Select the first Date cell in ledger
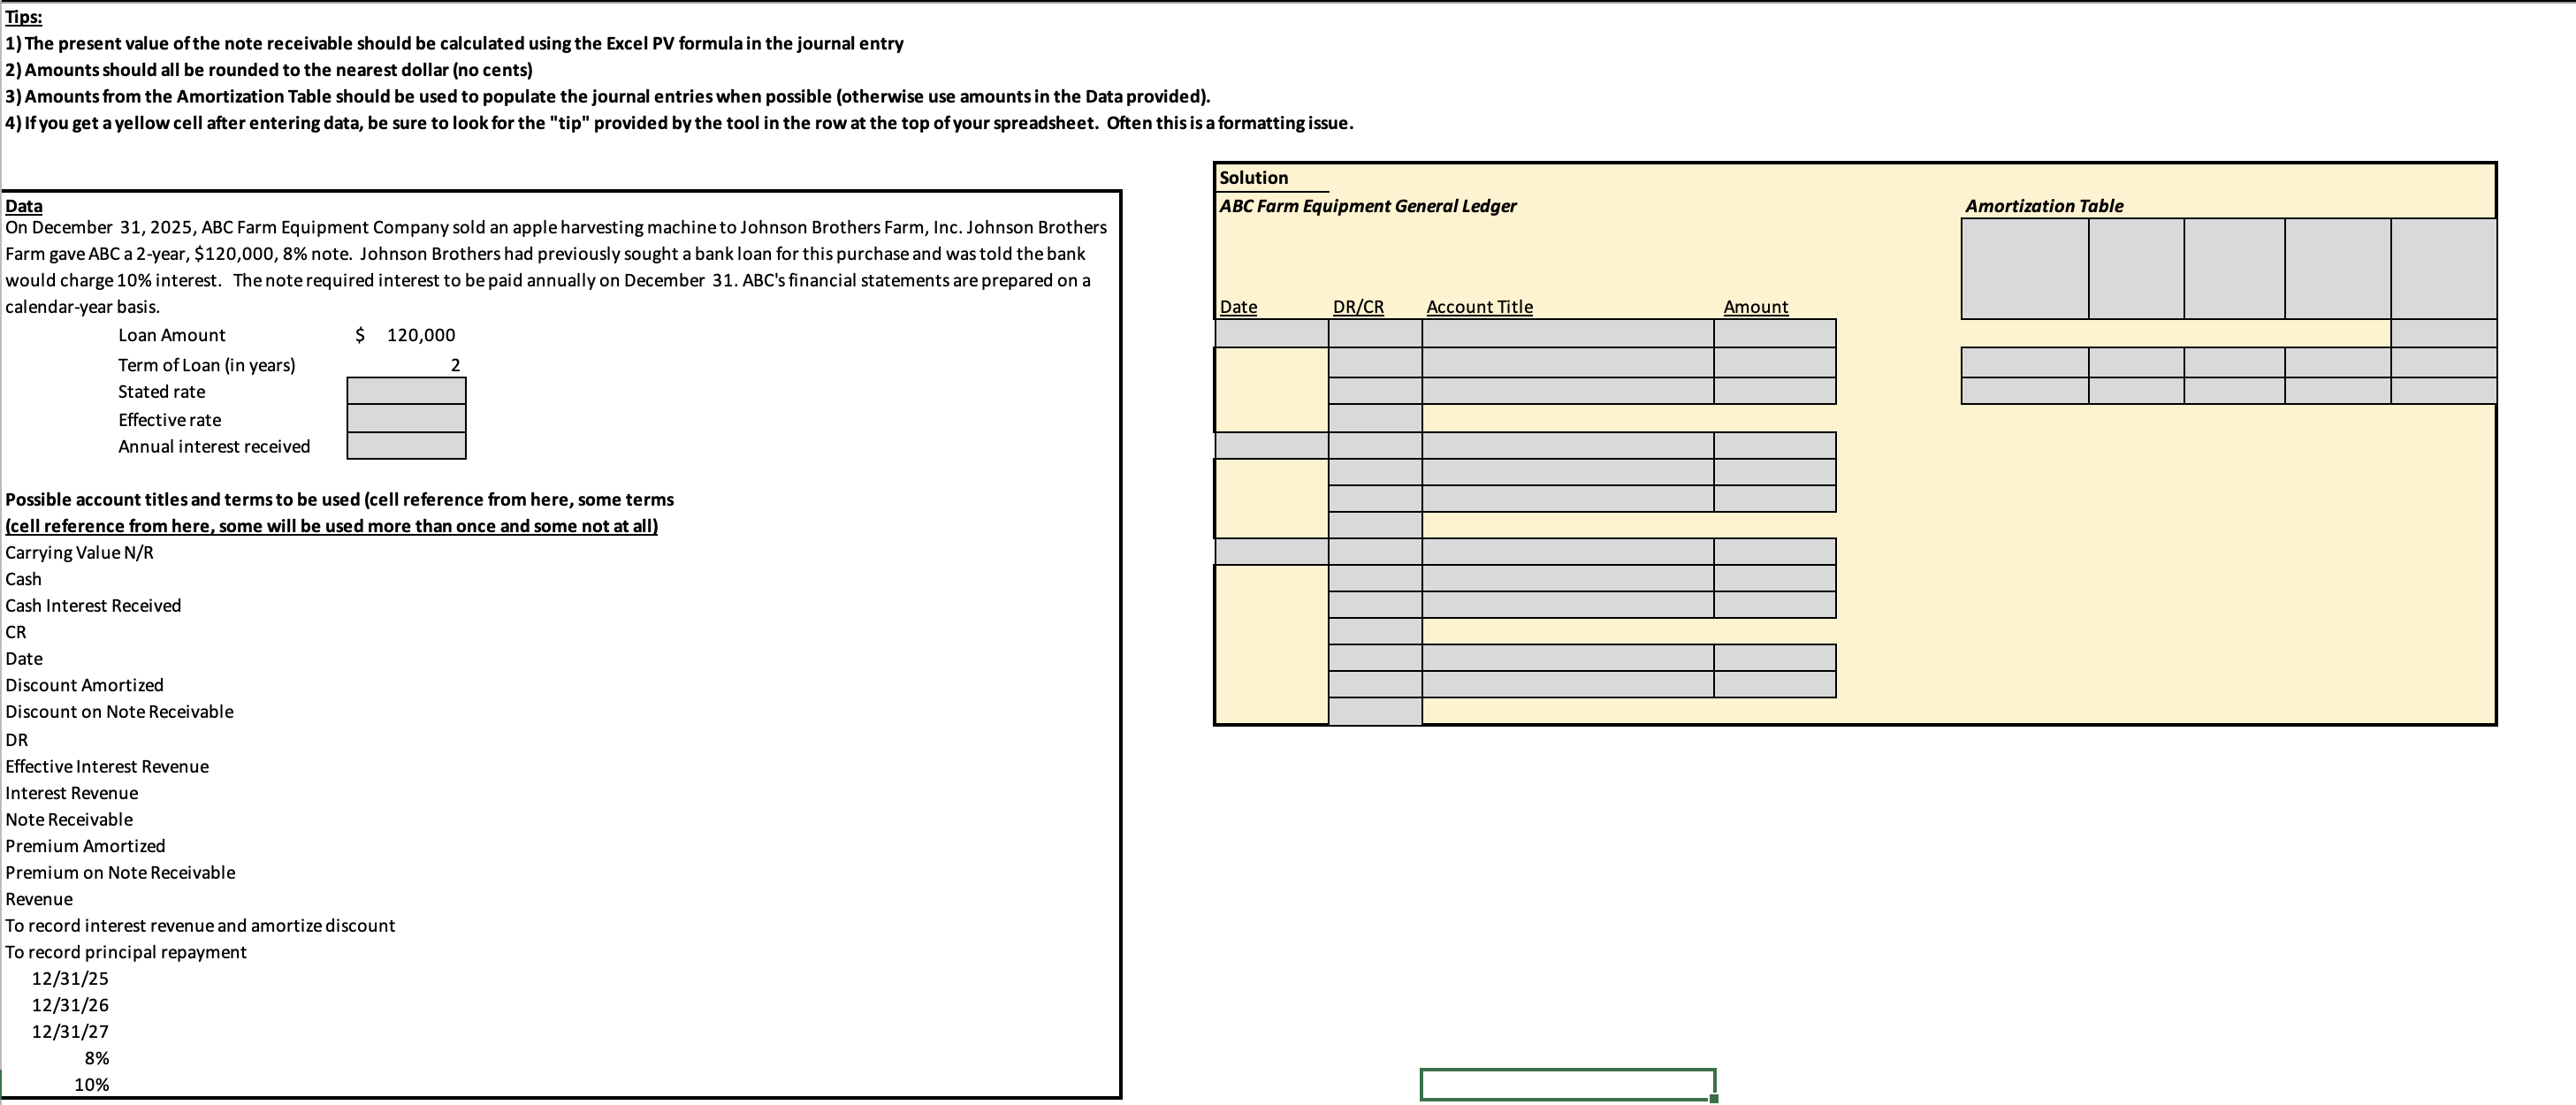Image resolution: width=2576 pixels, height=1105 pixels. point(1271,334)
